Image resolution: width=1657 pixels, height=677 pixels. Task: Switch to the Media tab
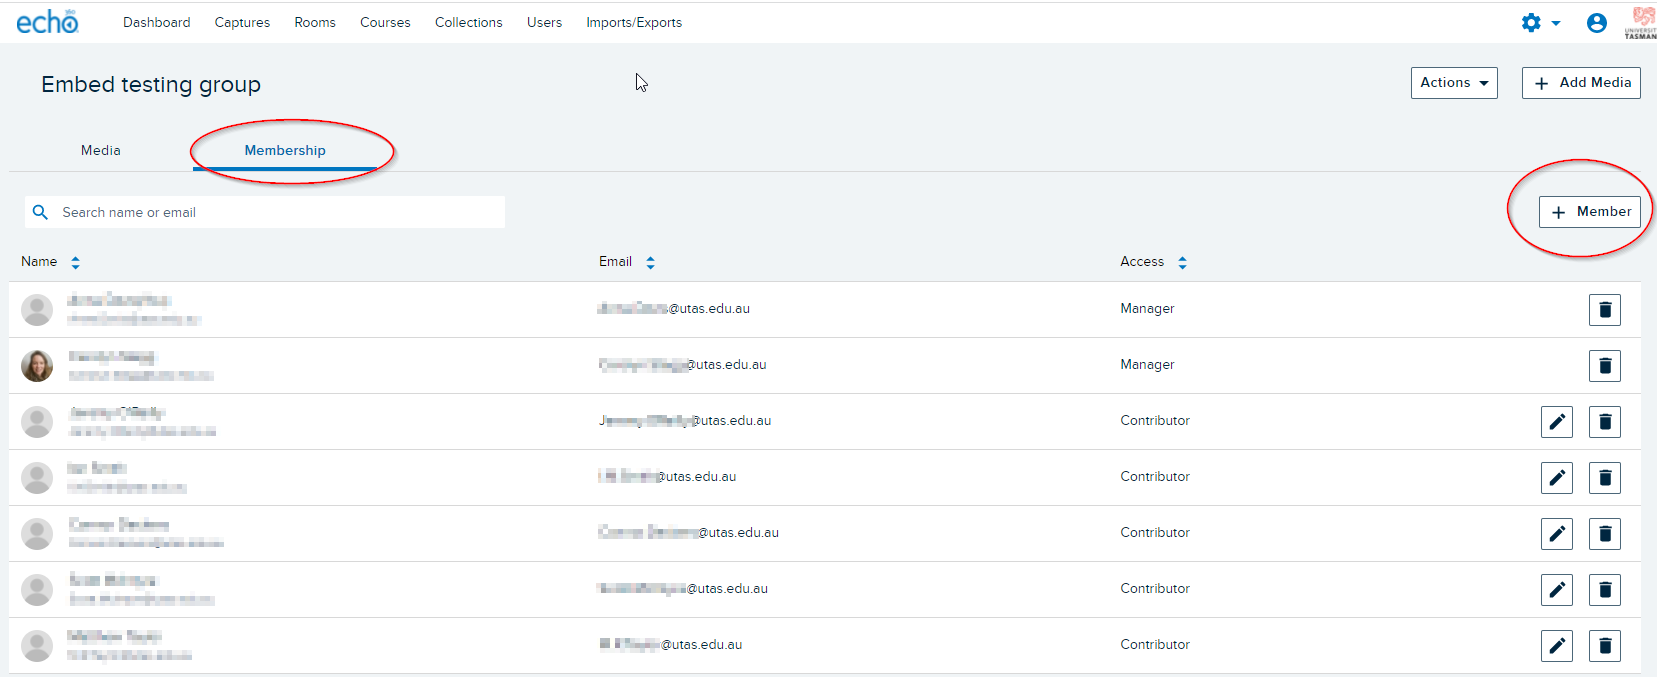[101, 150]
